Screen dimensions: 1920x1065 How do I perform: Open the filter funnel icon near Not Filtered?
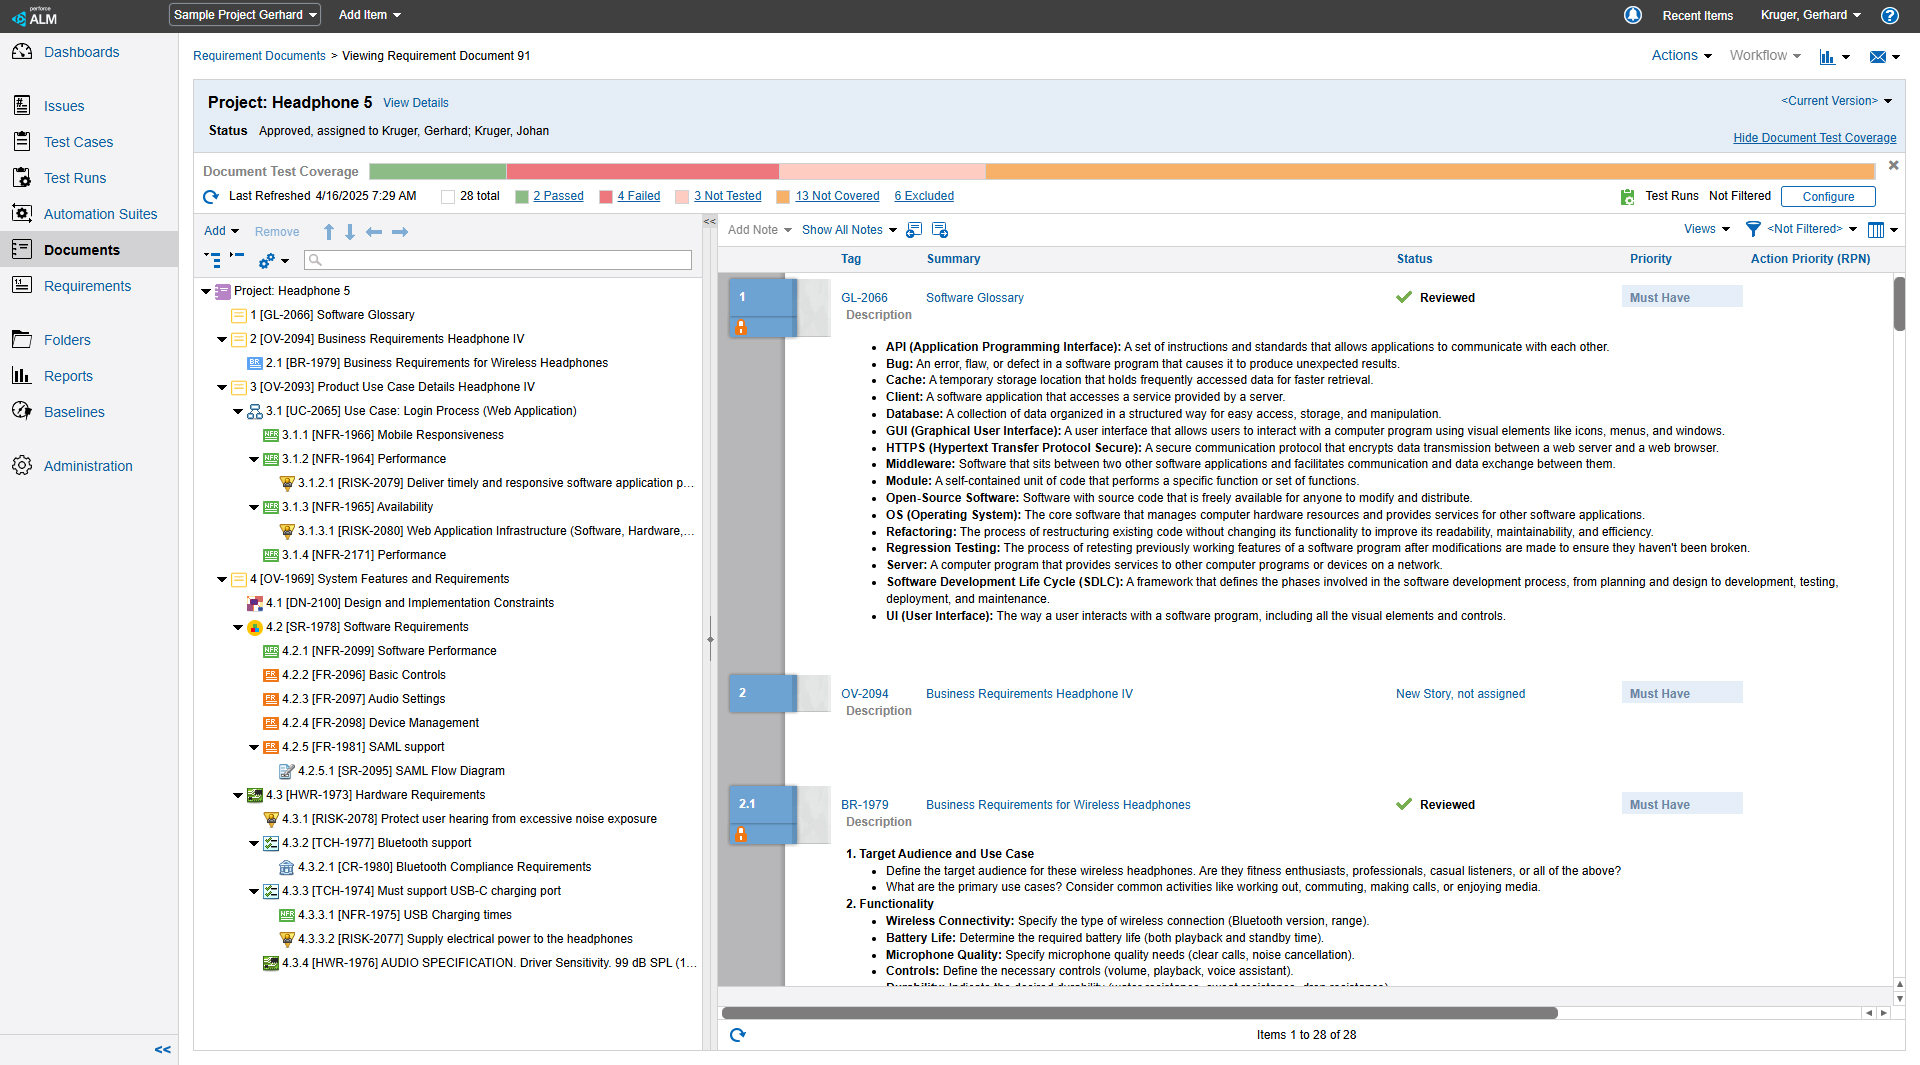[x=1753, y=229]
